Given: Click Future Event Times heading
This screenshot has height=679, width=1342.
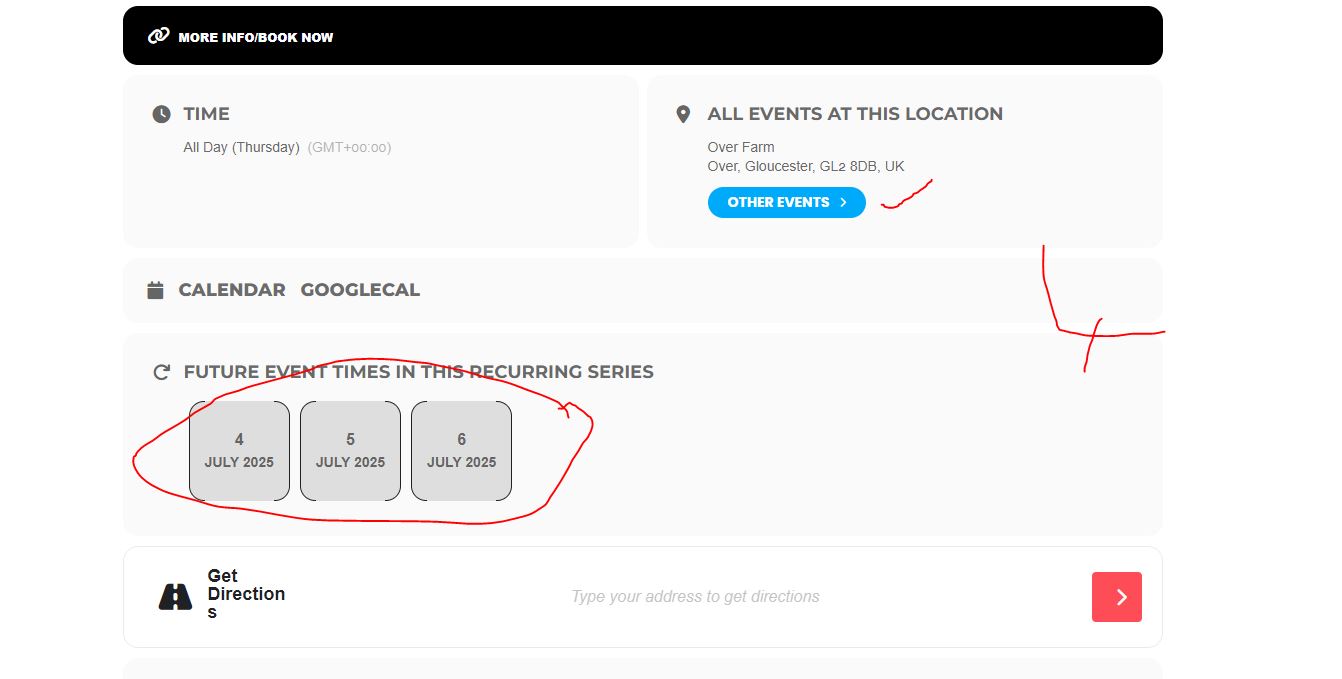Looking at the screenshot, I should tap(418, 372).
